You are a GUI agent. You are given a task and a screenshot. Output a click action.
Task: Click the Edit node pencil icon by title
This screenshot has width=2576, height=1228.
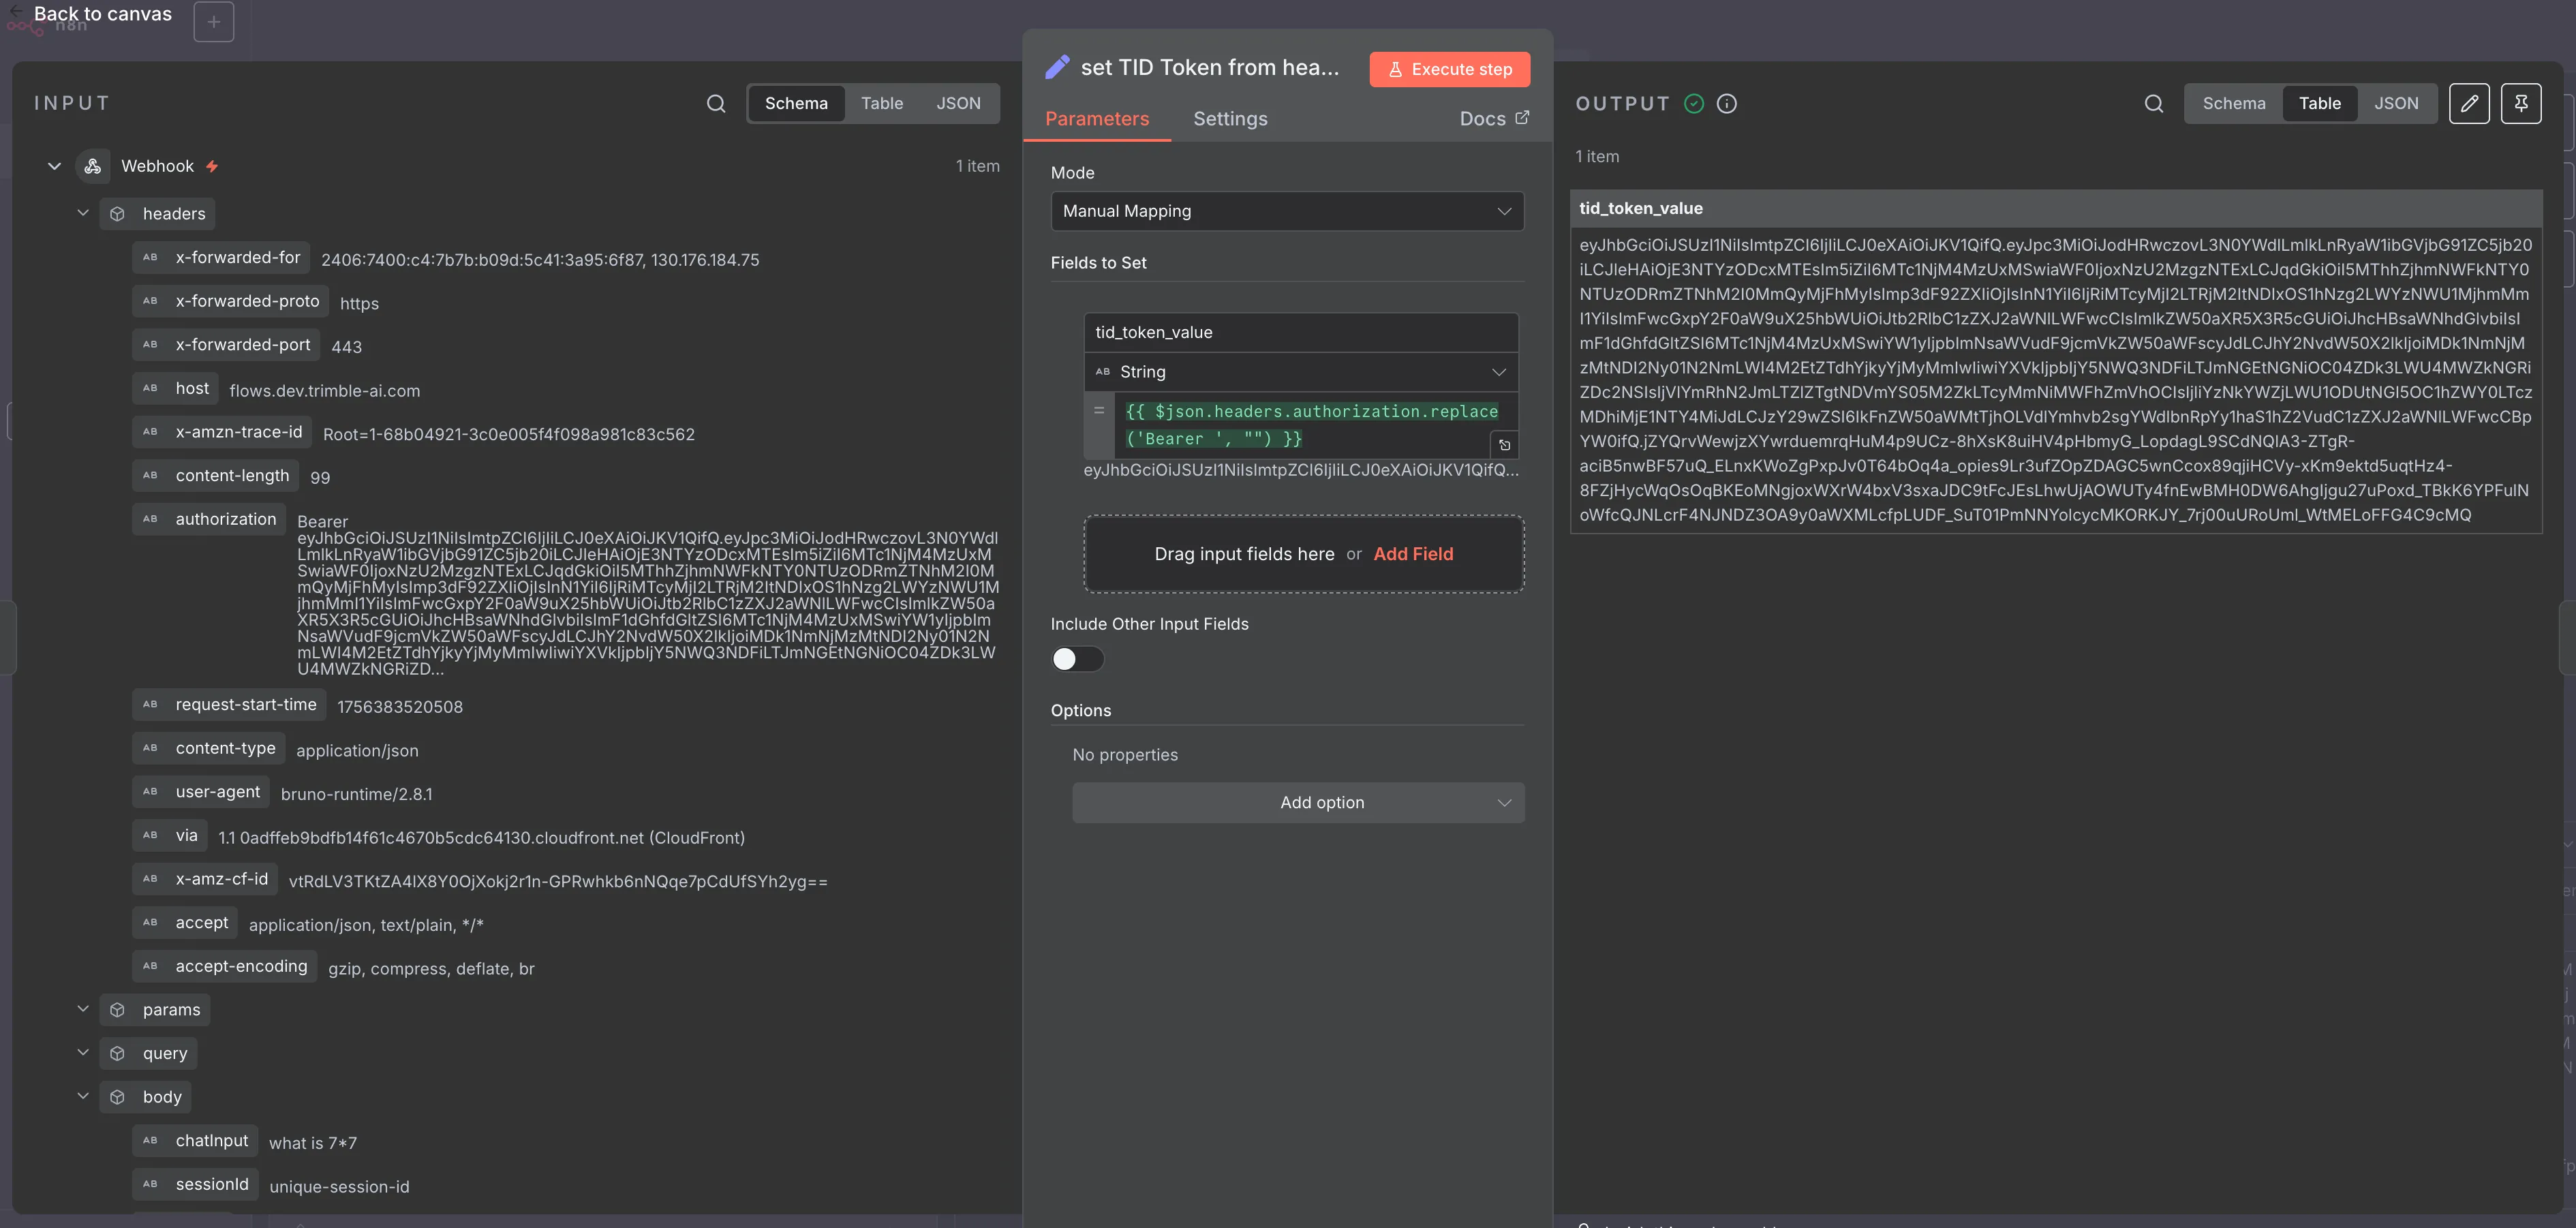click(1057, 67)
